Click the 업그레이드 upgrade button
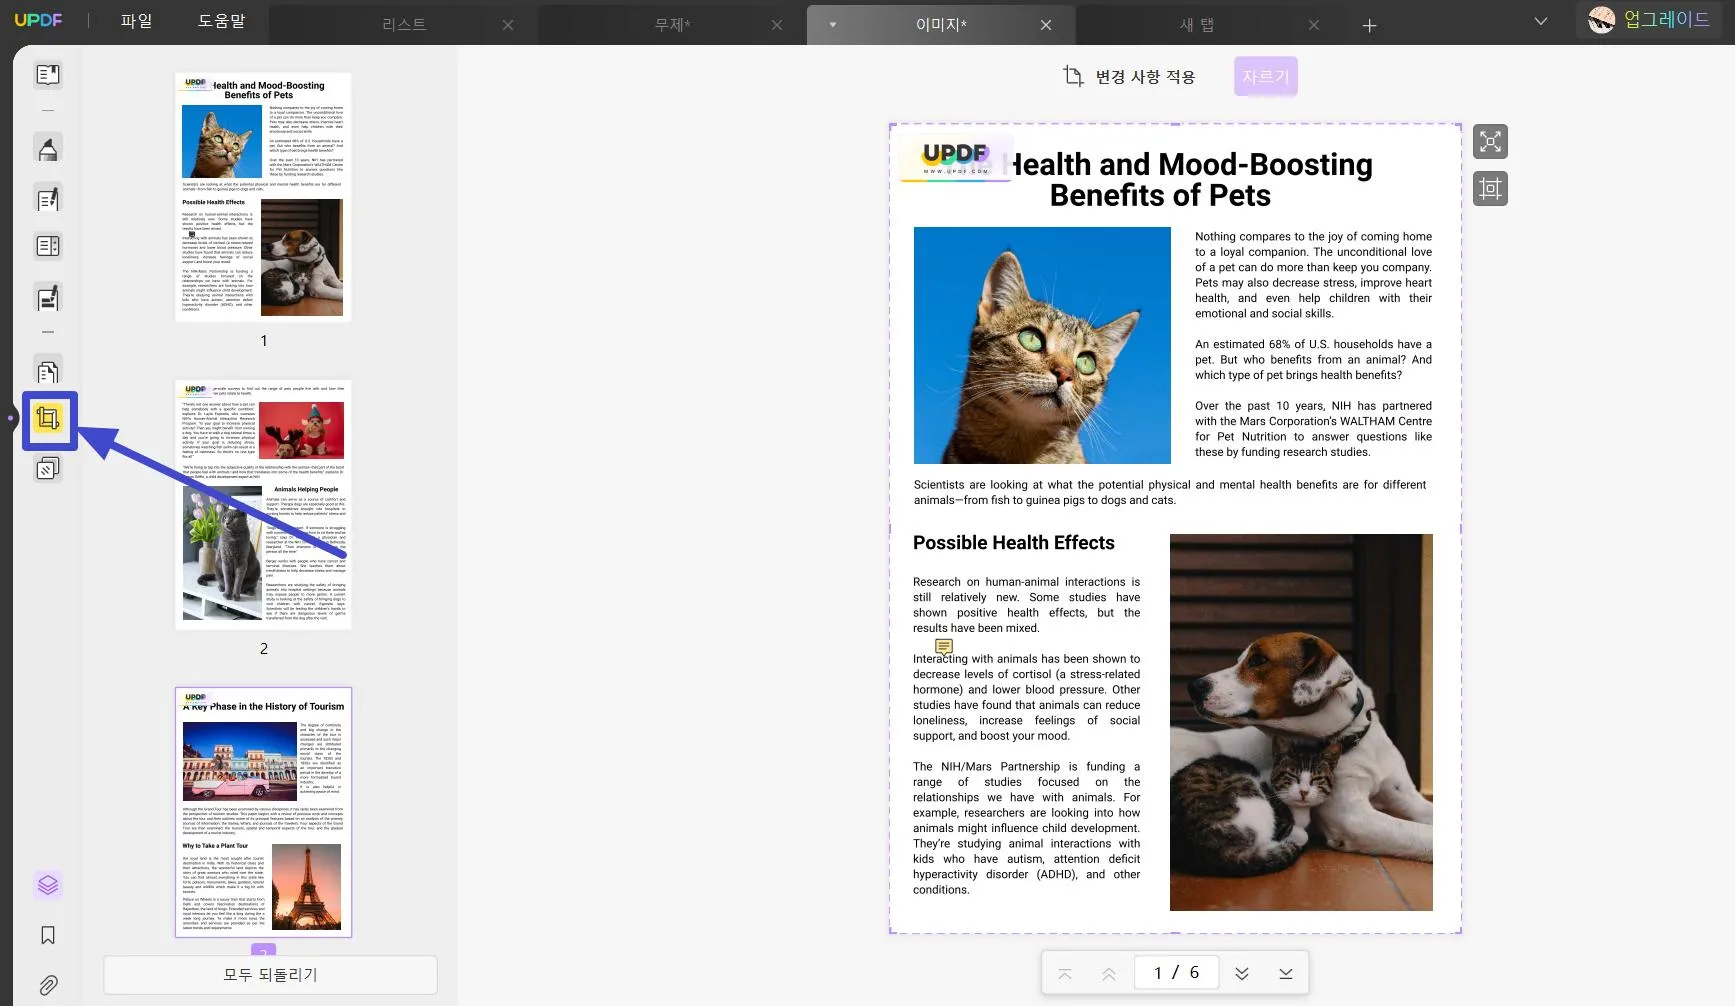 tap(1651, 20)
